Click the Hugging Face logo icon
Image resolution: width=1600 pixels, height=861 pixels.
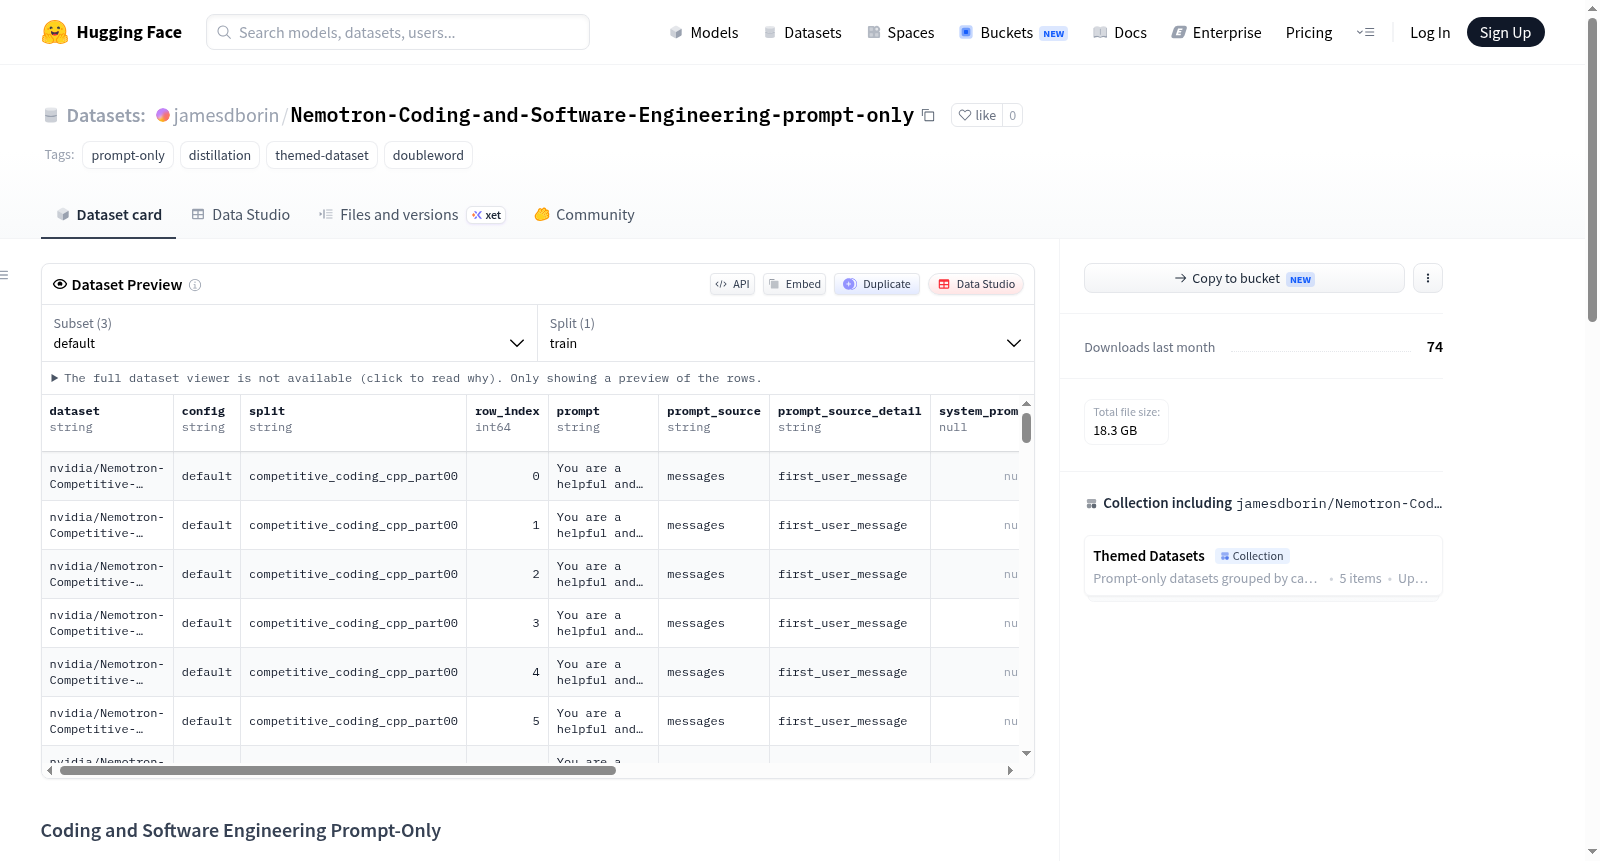[55, 32]
